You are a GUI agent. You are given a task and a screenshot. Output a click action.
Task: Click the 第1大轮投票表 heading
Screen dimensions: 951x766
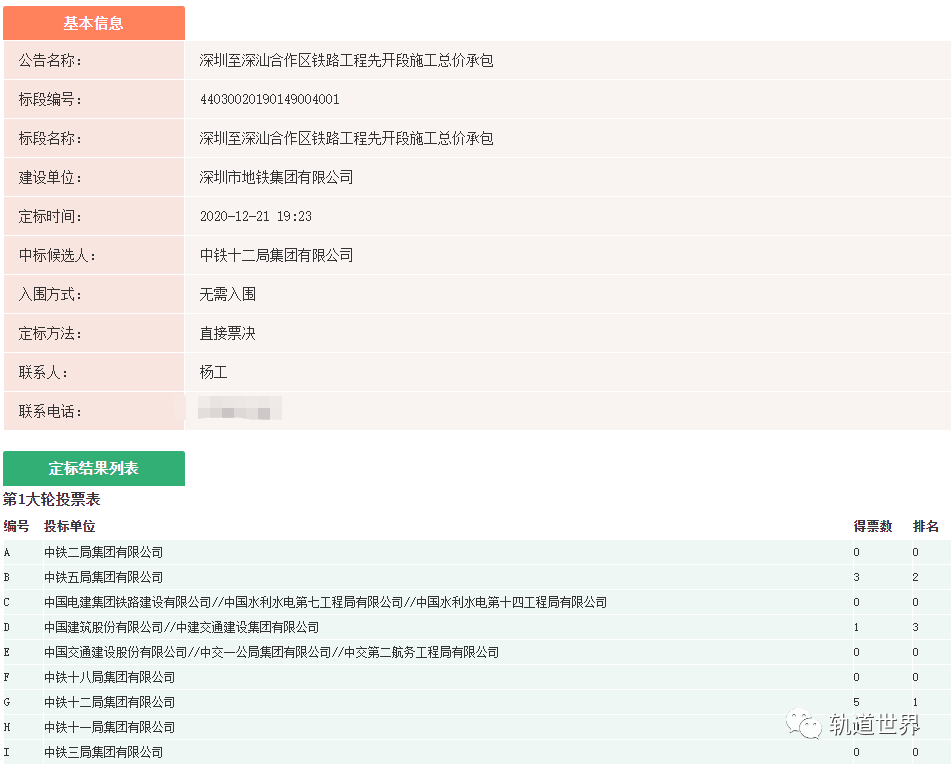point(52,500)
